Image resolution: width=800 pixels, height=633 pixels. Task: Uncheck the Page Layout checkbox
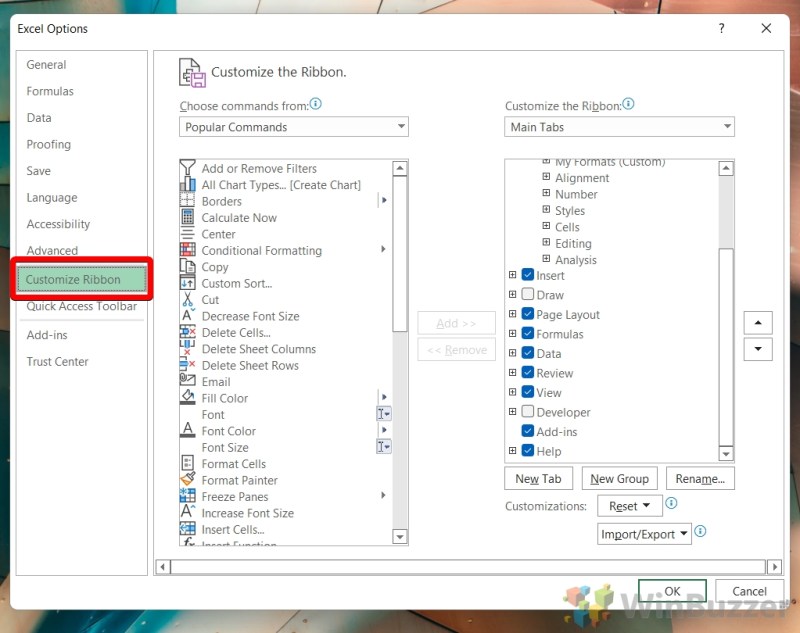pos(528,314)
